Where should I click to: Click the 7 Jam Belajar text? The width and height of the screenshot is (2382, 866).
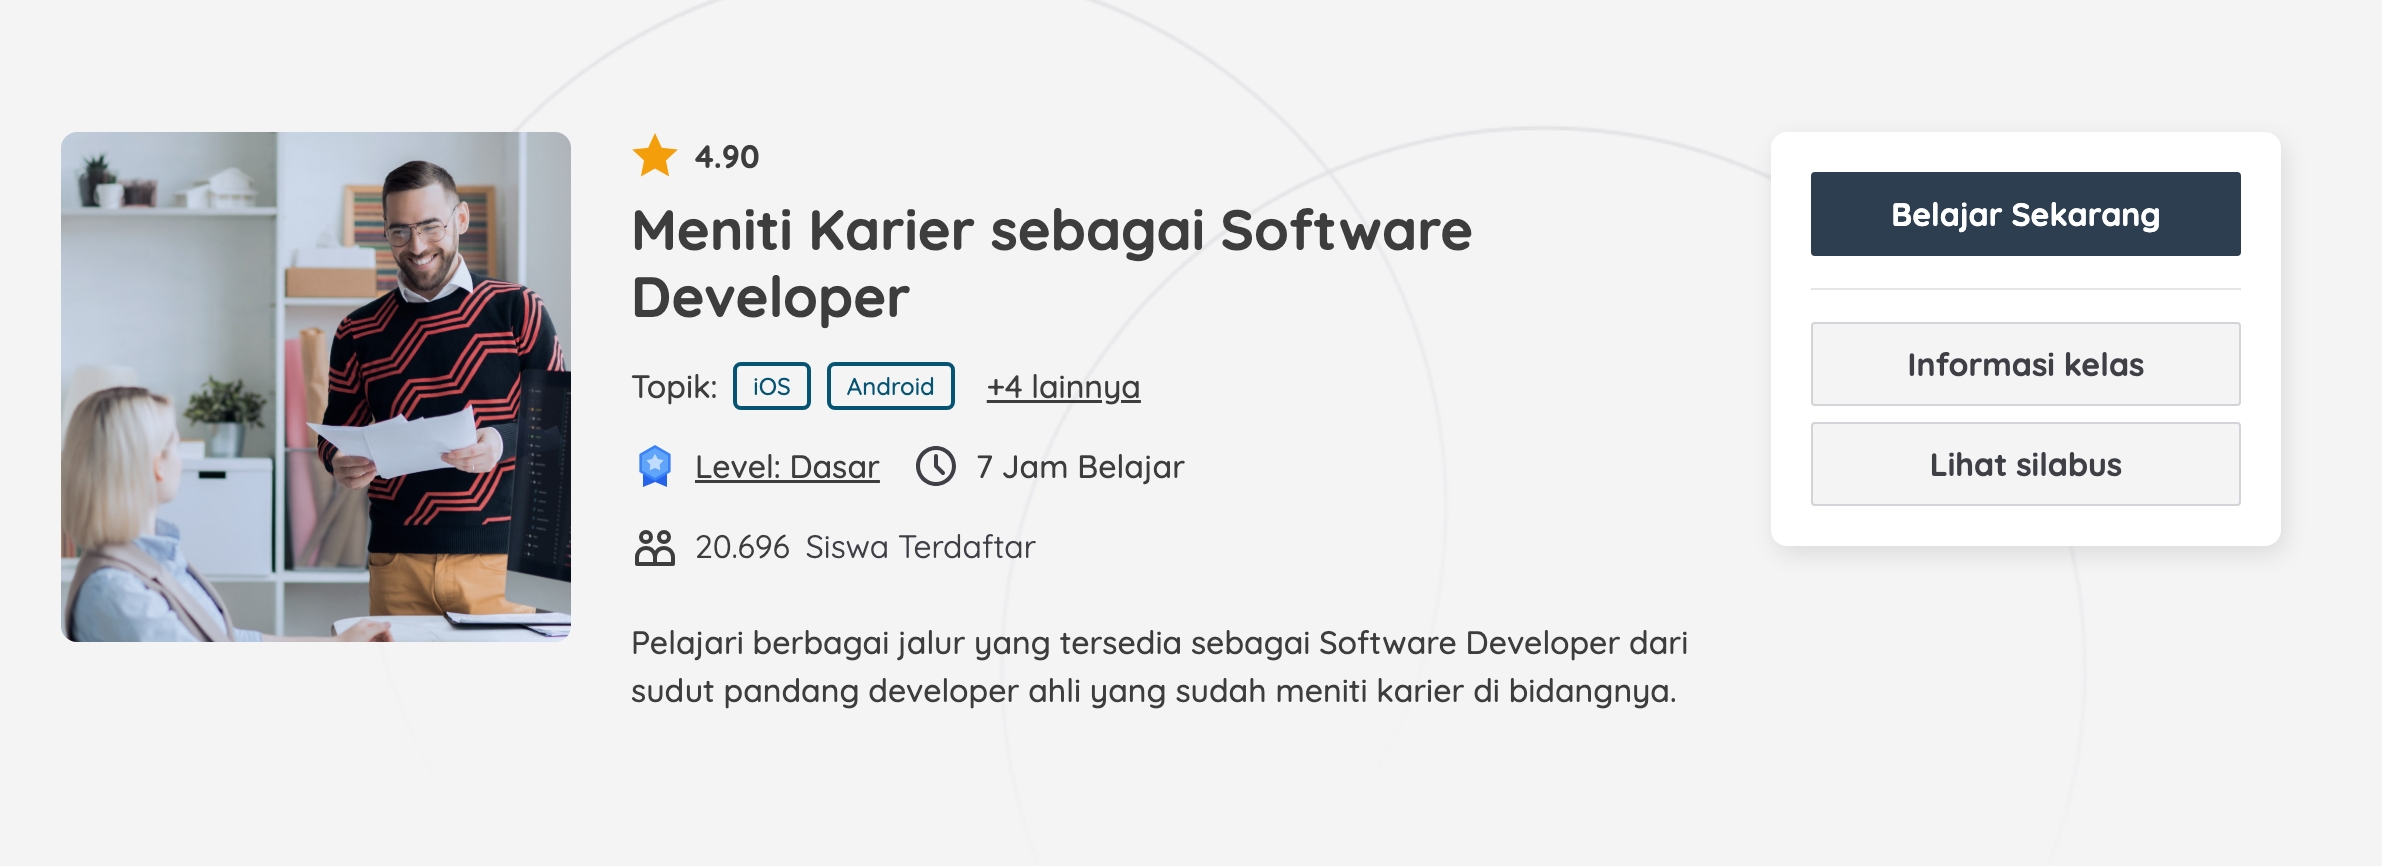pyautogui.click(x=1080, y=466)
